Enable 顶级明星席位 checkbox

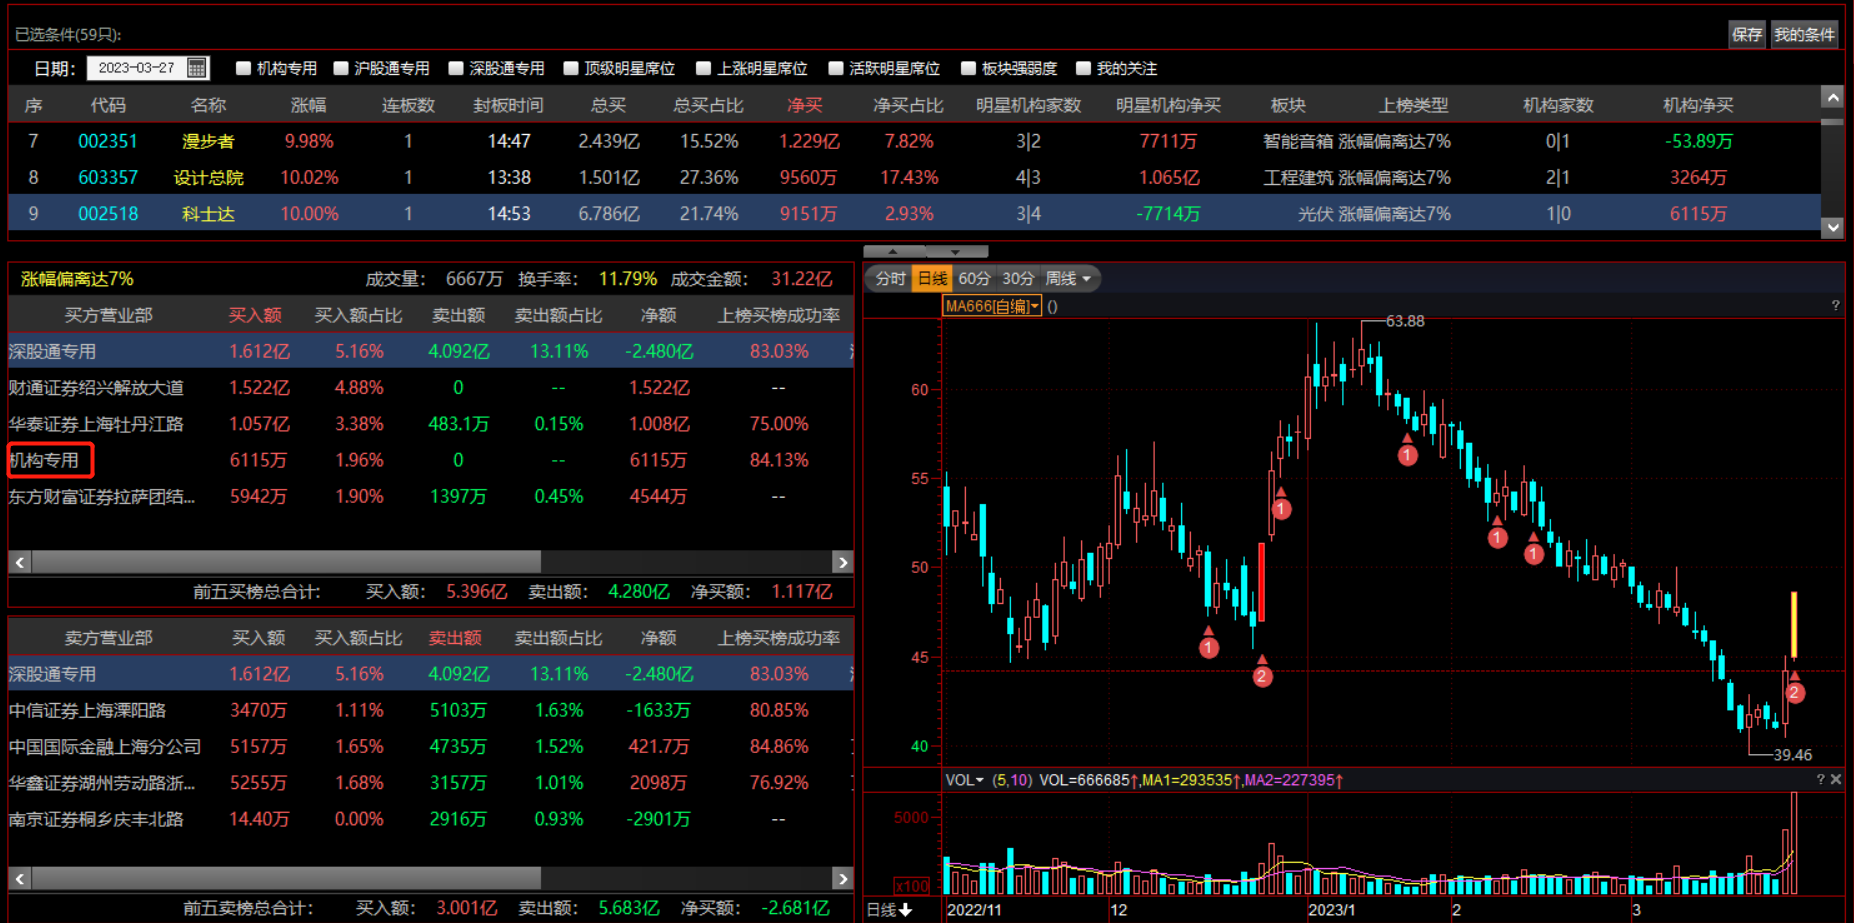[571, 68]
